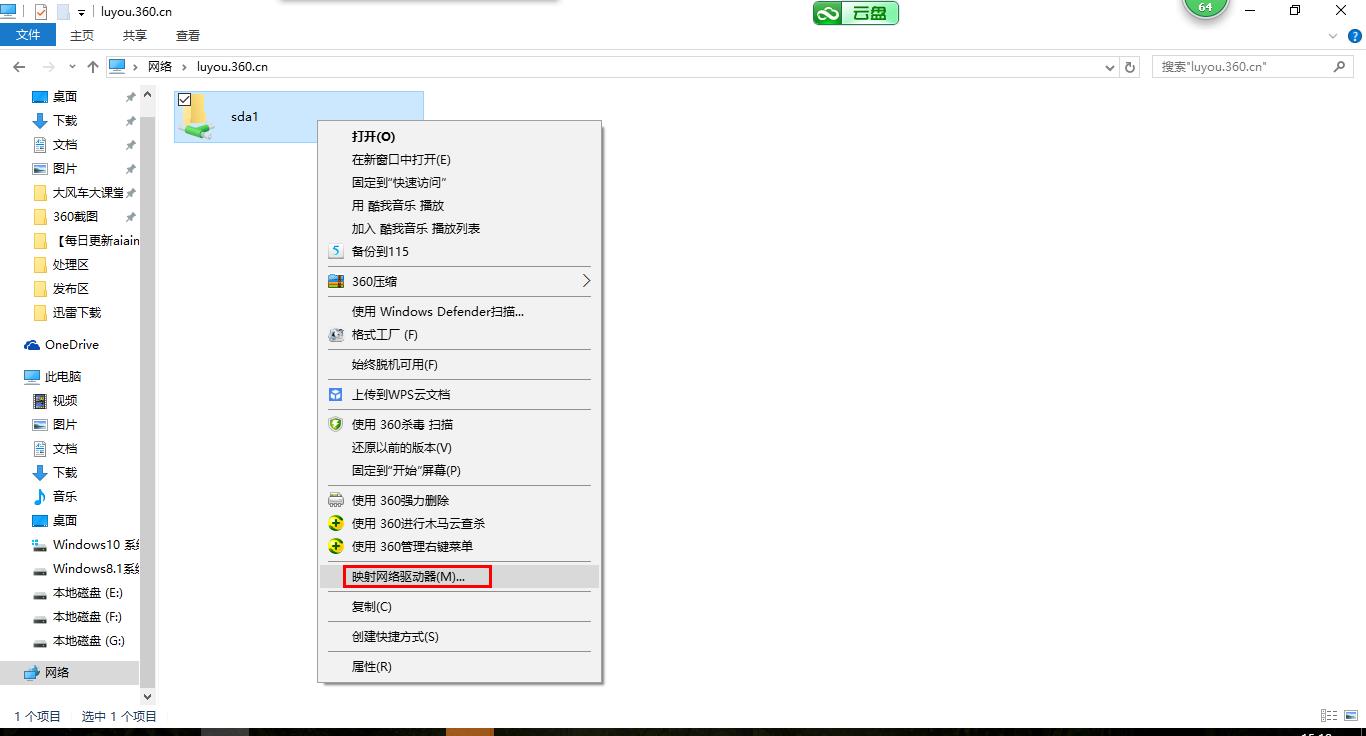Screen dimensions: 1366x736
Task: Open Quick Access Toolbar customize dropdown
Action: pyautogui.click(x=81, y=12)
